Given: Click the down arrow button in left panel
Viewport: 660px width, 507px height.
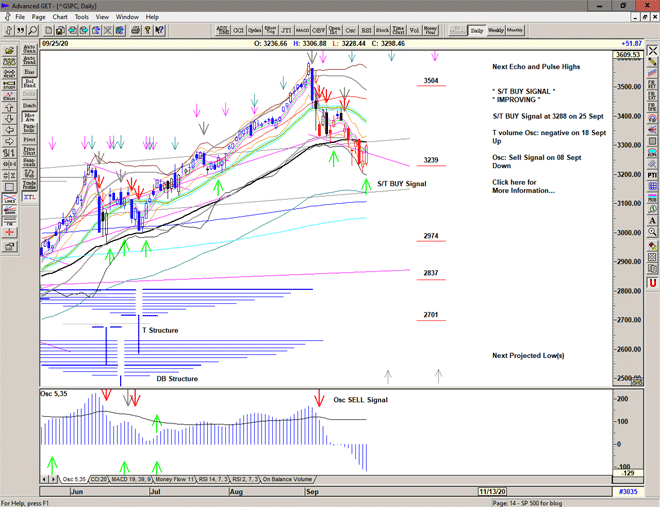Looking at the screenshot, I should pyautogui.click(x=9, y=119).
